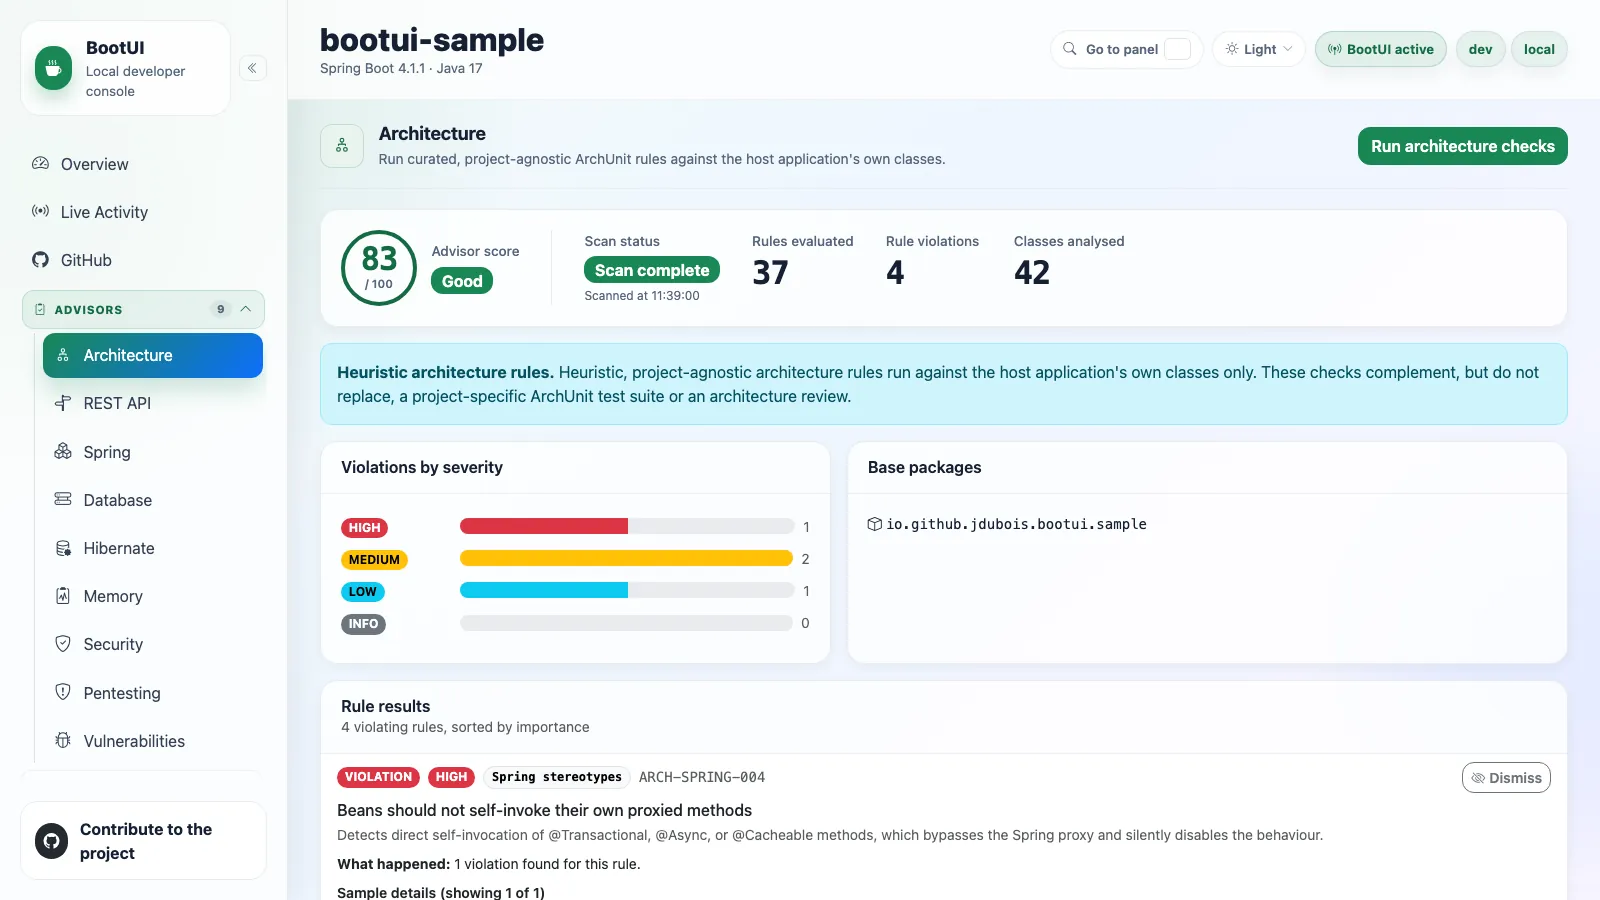
Task: Click the GitHub octocat icon in sidebar
Action: tap(40, 260)
